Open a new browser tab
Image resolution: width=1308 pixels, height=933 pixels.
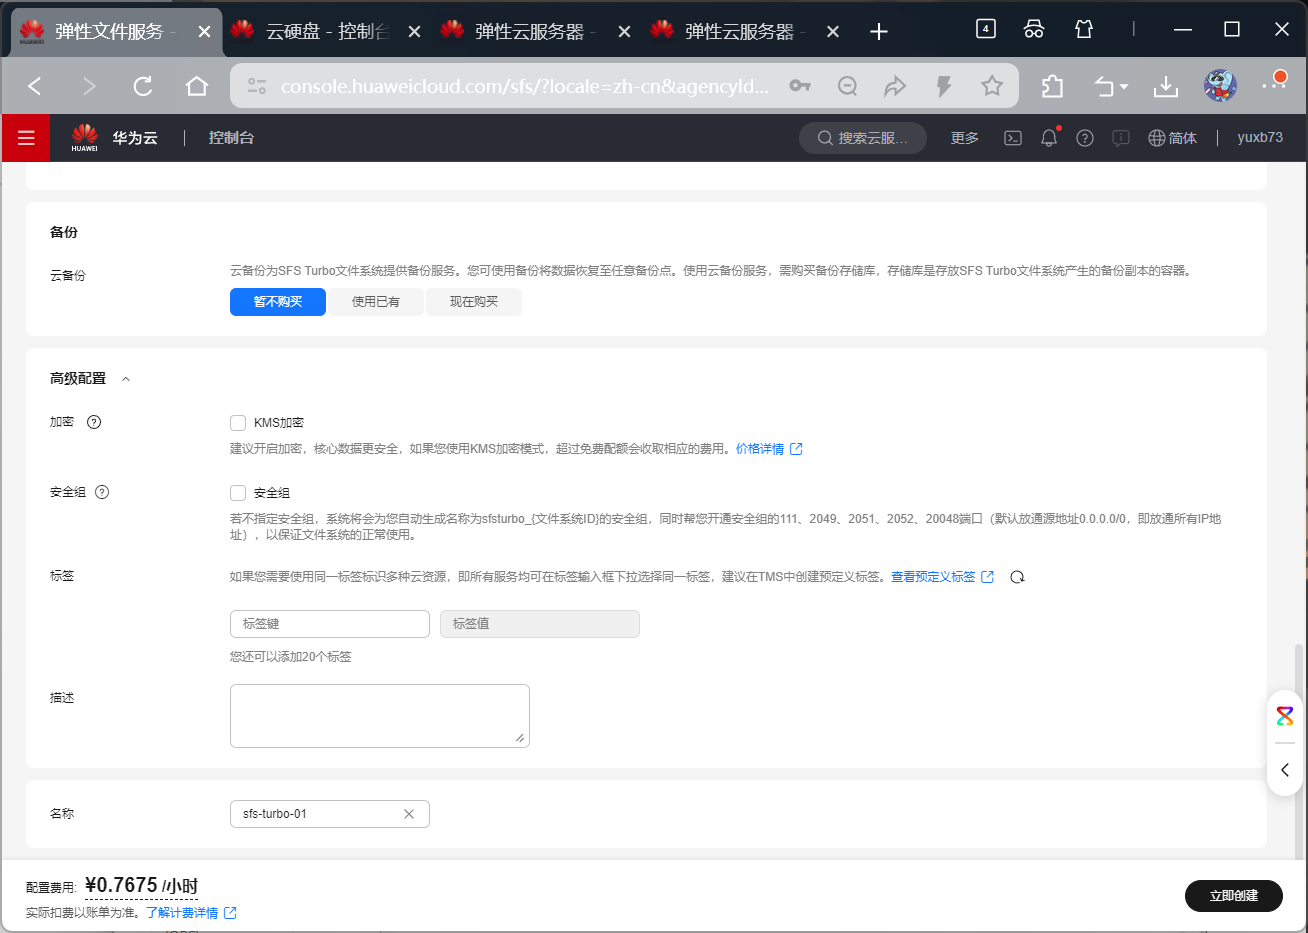point(879,32)
